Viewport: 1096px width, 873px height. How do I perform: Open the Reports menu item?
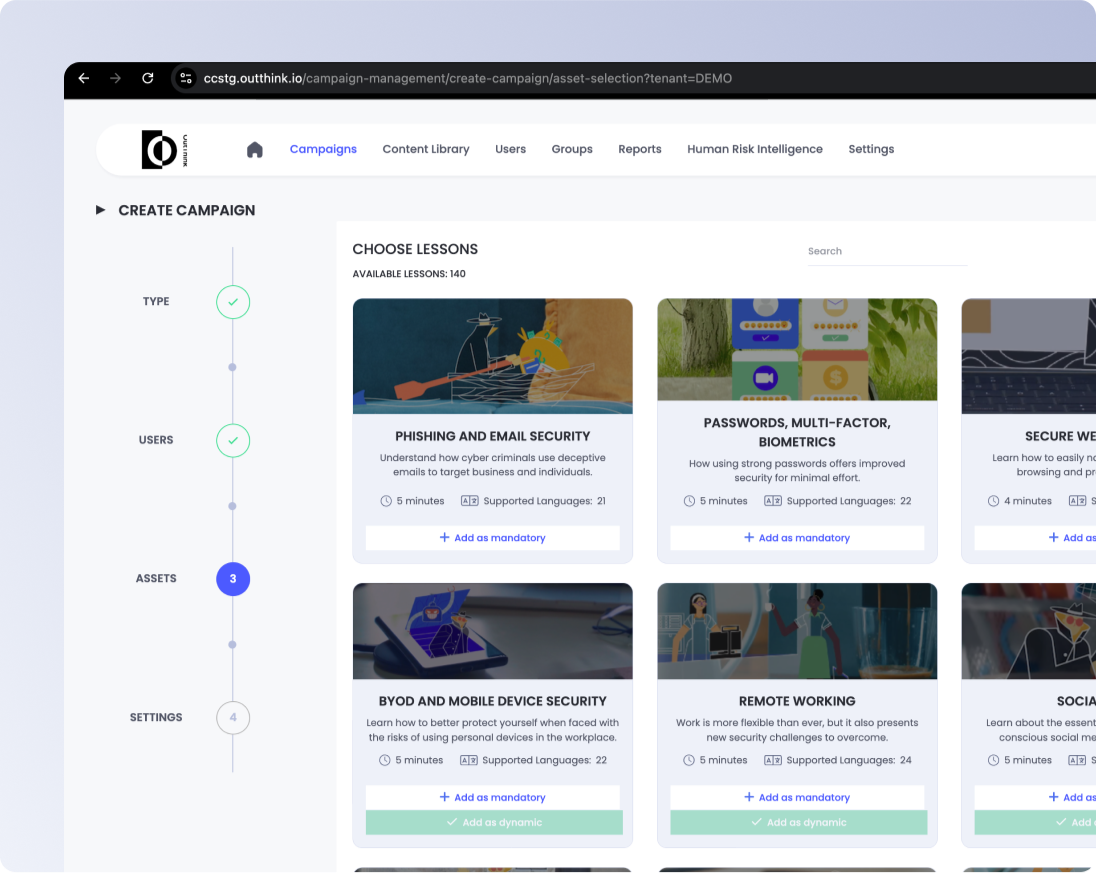pyautogui.click(x=639, y=149)
